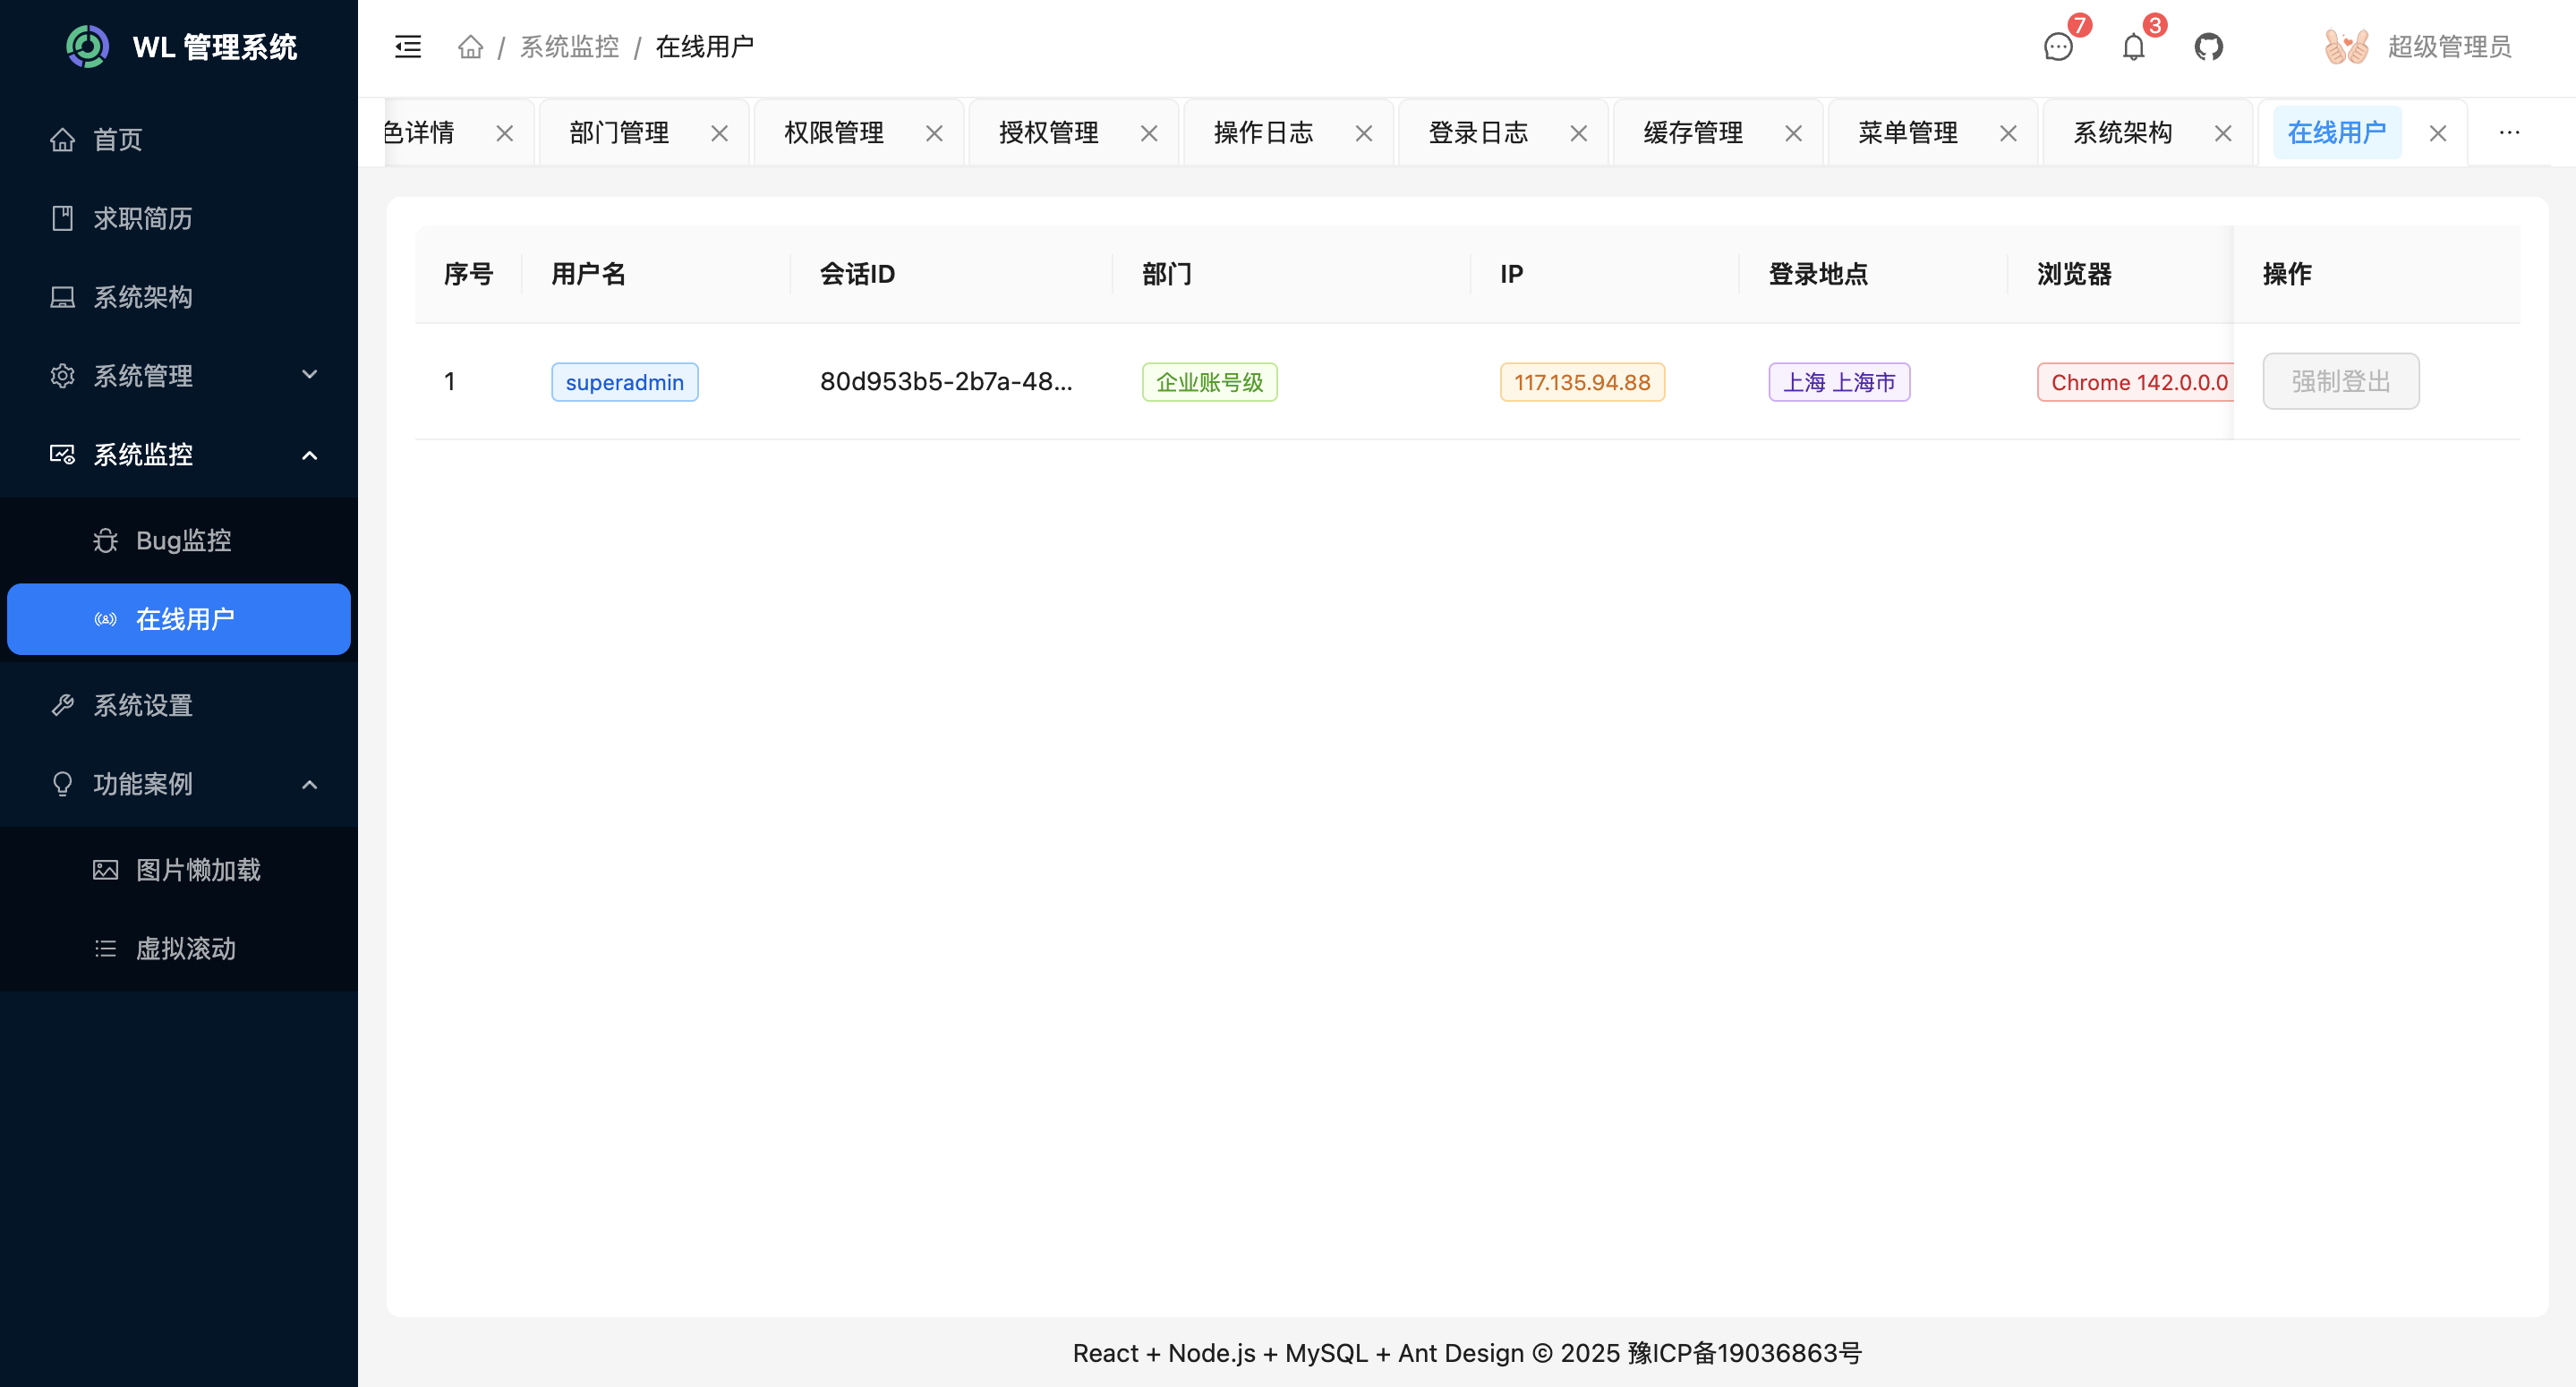Click the 虚拟滚动 list icon
The width and height of the screenshot is (2576, 1387).
click(105, 948)
